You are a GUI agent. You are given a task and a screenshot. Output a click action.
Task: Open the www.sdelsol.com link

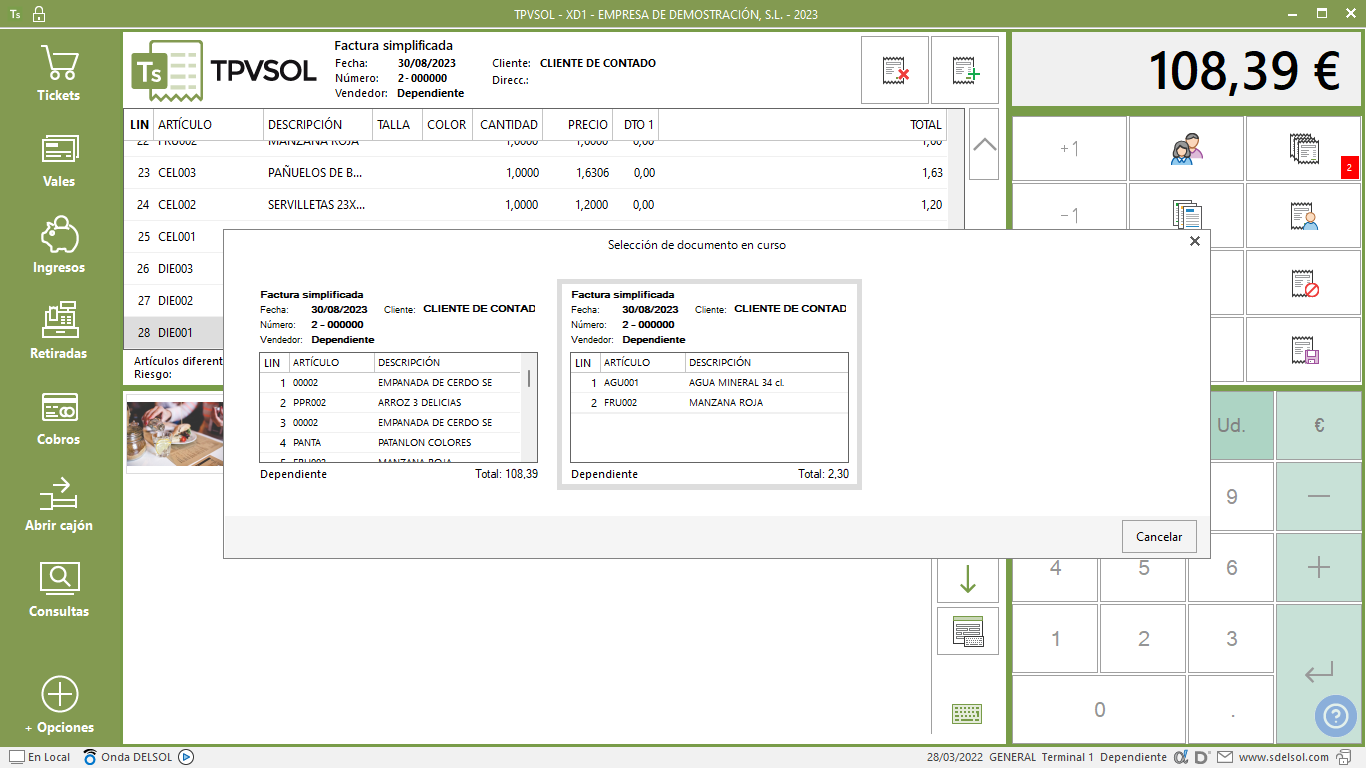click(1283, 757)
